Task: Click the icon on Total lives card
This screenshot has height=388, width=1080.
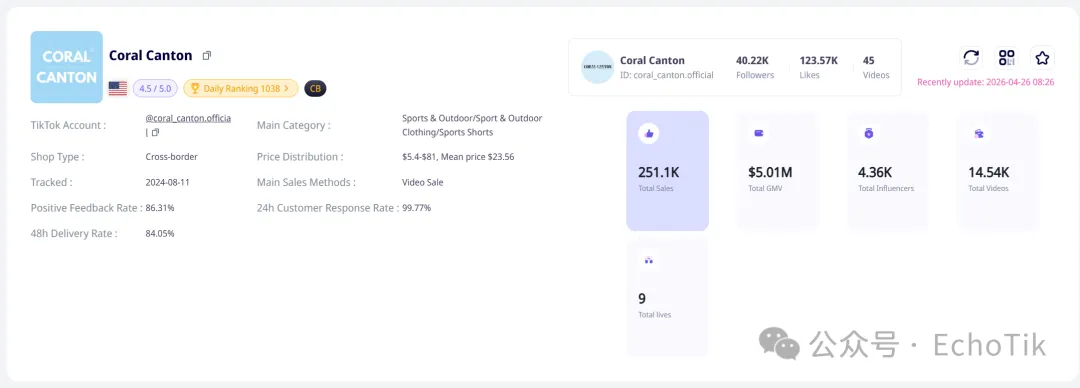Action: (648, 261)
